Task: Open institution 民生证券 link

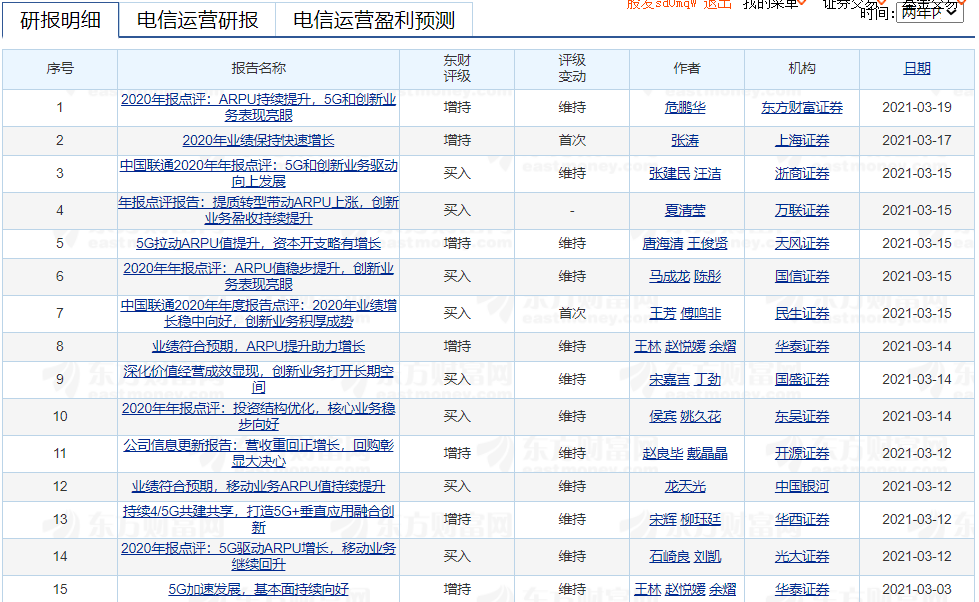Action: (802, 313)
